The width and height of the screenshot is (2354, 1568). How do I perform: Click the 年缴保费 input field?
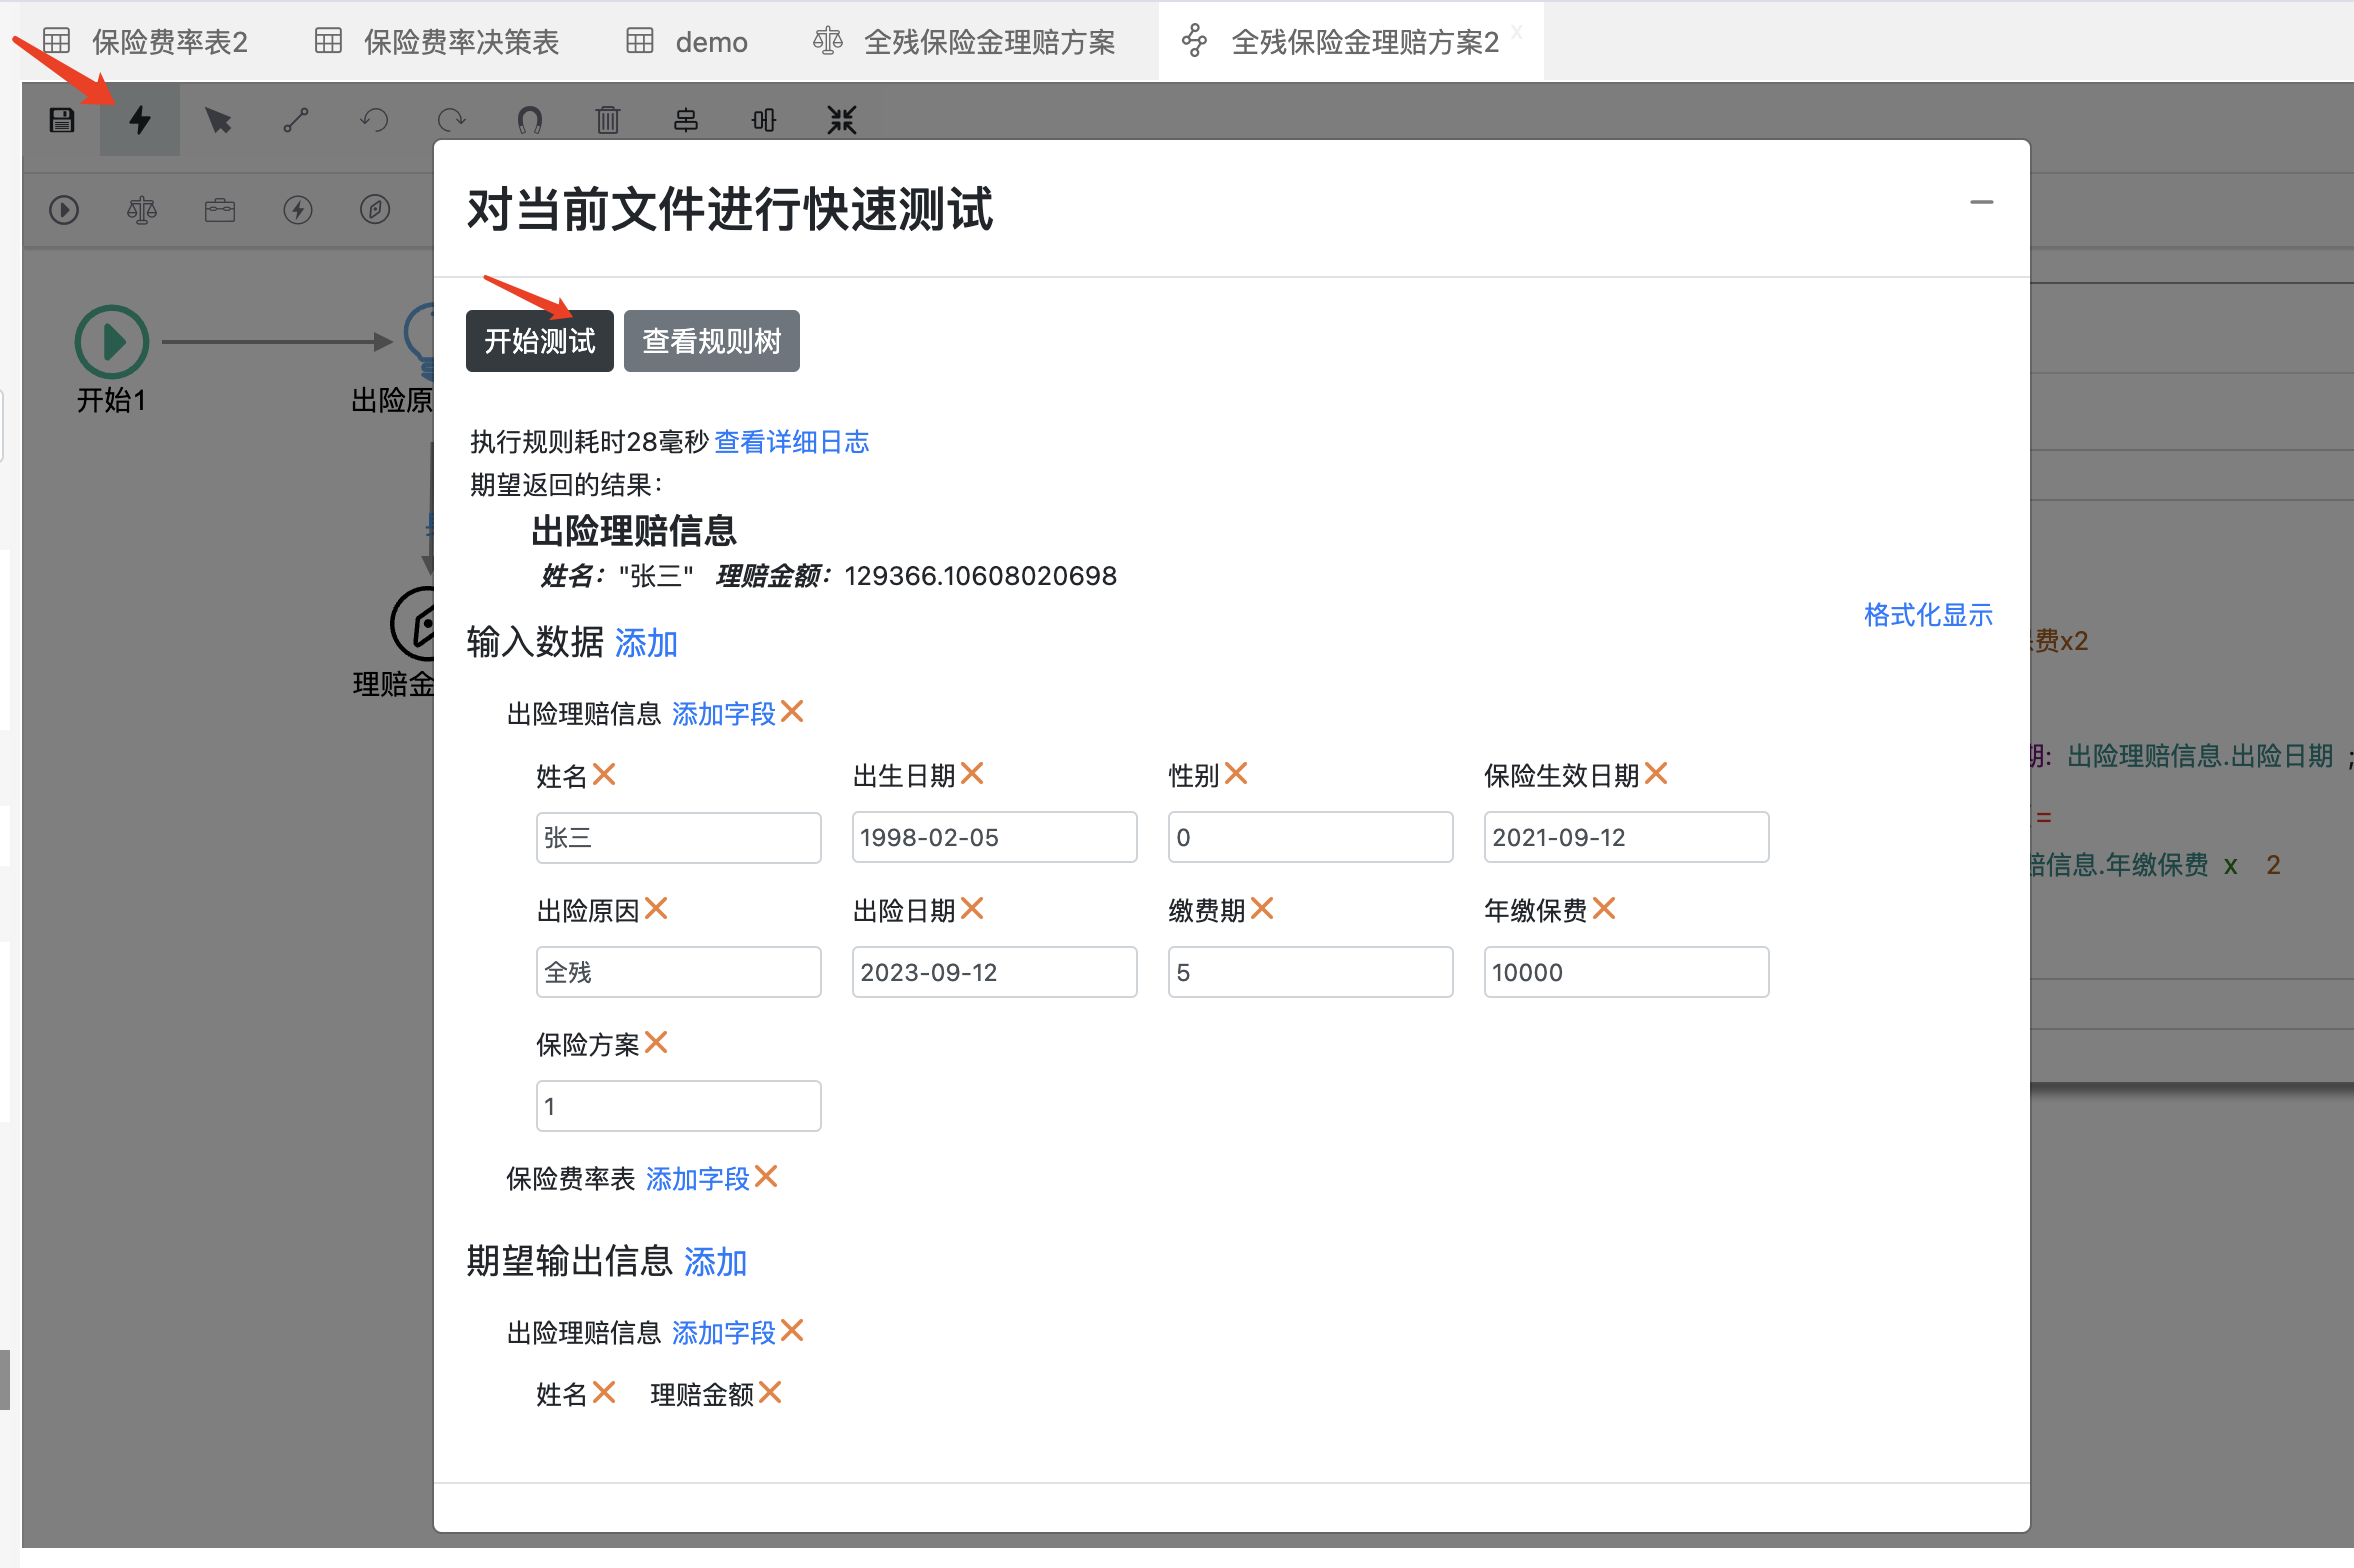1625,972
